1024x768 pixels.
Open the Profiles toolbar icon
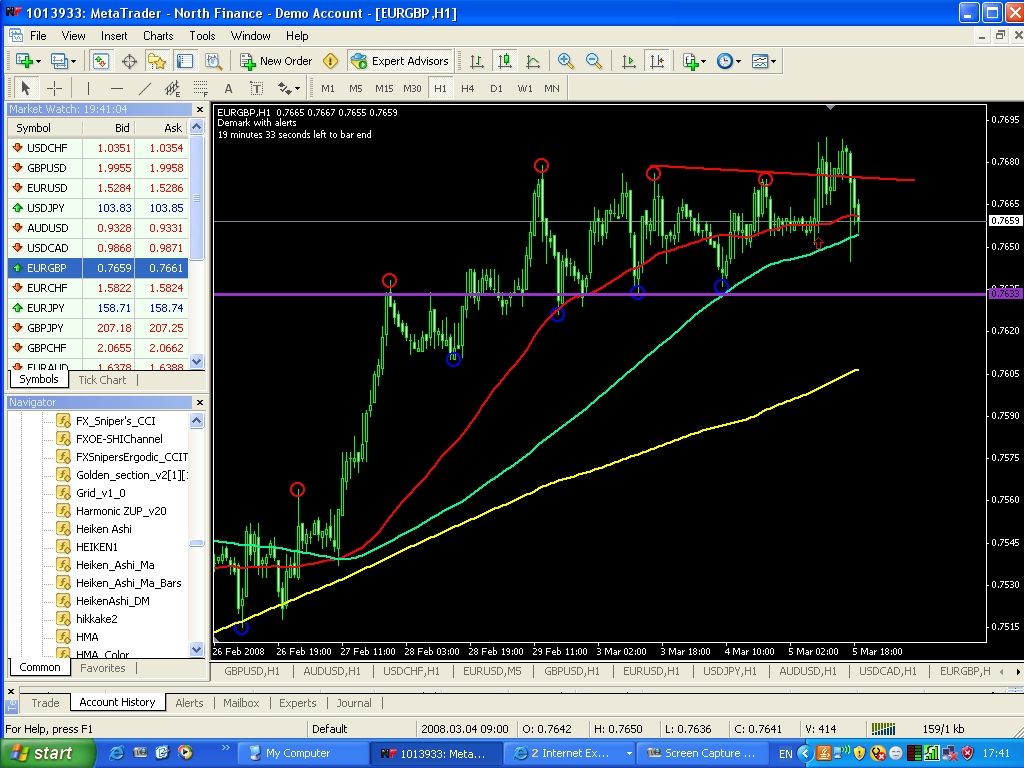(63, 61)
